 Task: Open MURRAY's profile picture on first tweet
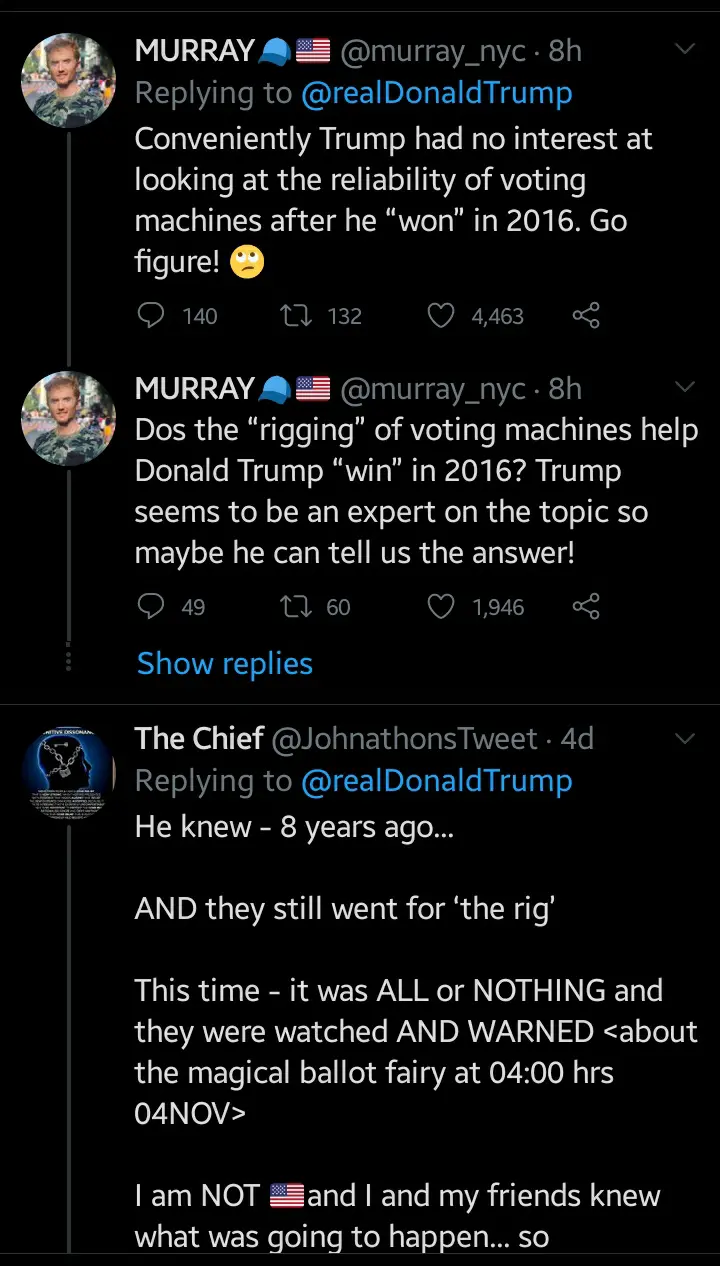68,80
